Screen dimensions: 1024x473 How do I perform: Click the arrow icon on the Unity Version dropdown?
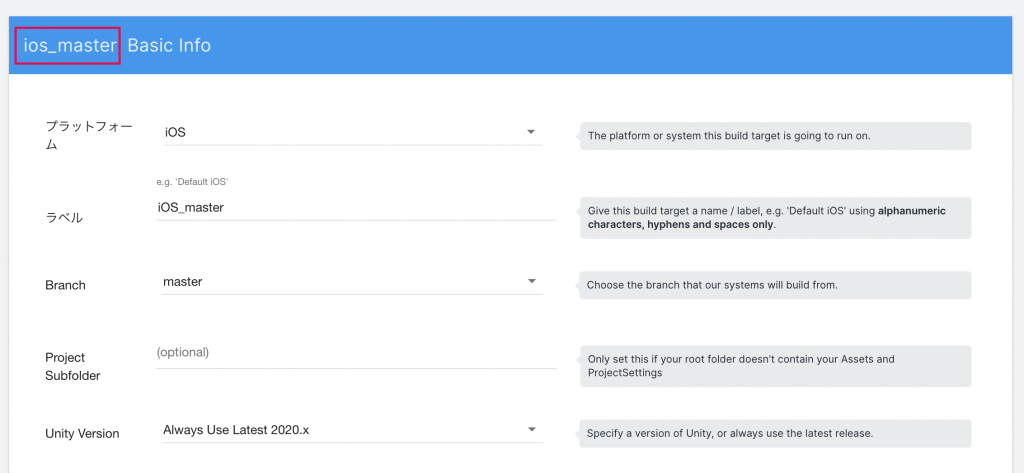(x=532, y=429)
